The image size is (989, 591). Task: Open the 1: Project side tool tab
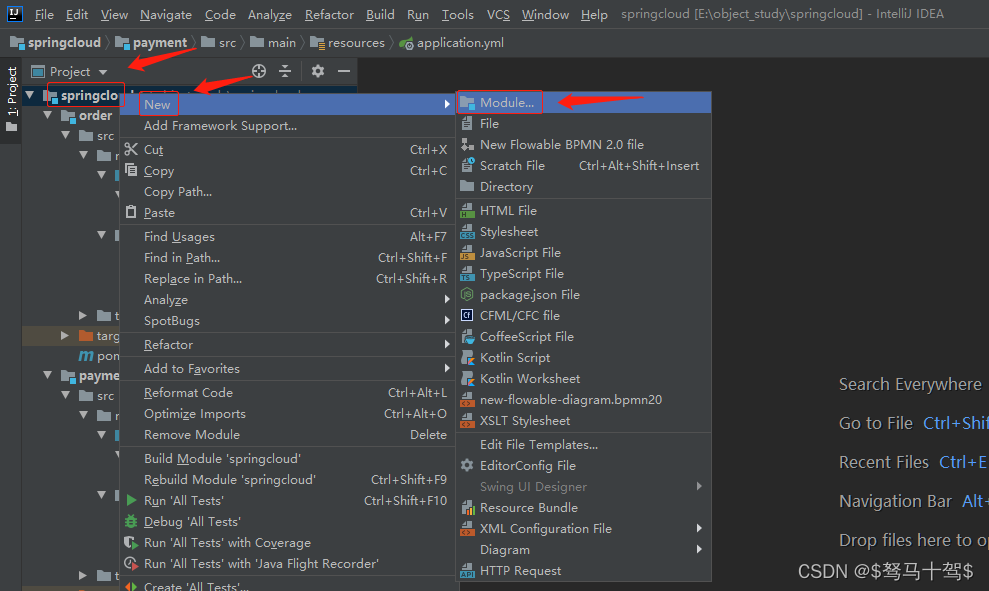click(x=11, y=100)
